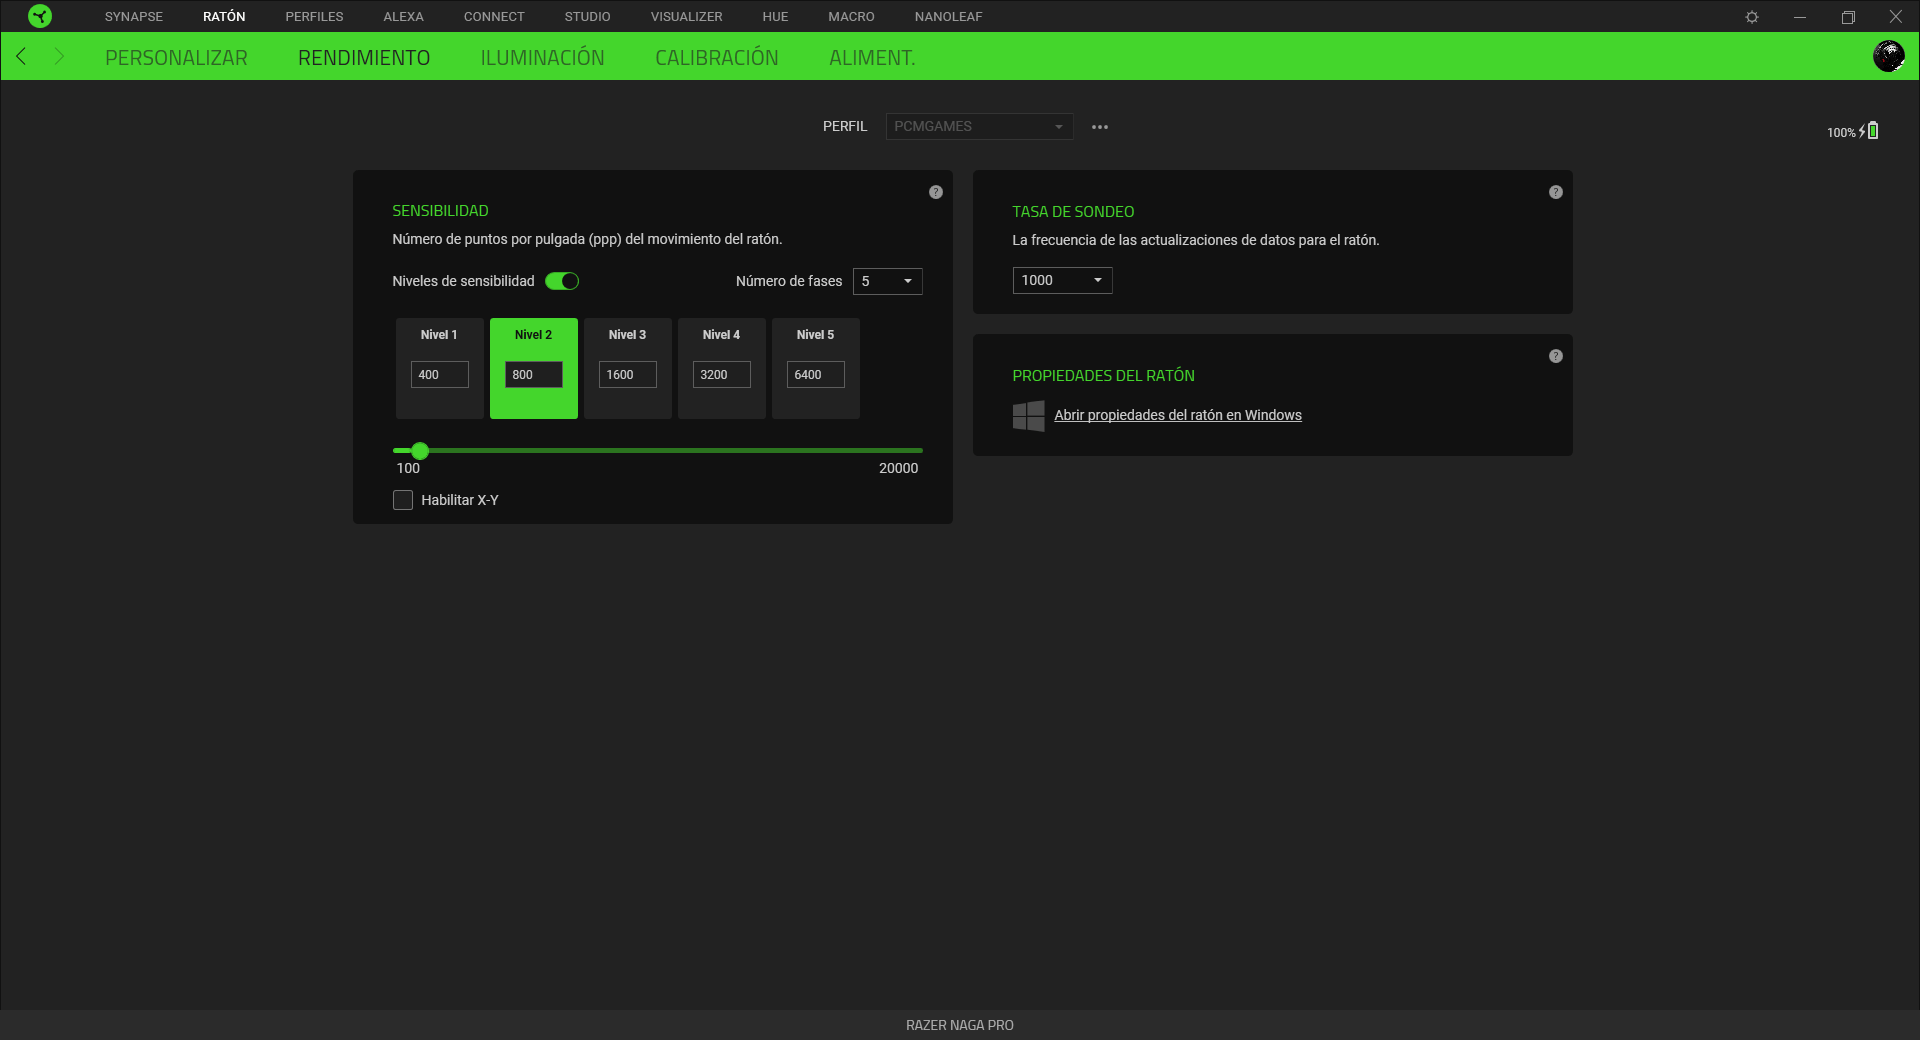This screenshot has width=1920, height=1040.
Task: Open the Número de fases dropdown
Action: [x=887, y=281]
